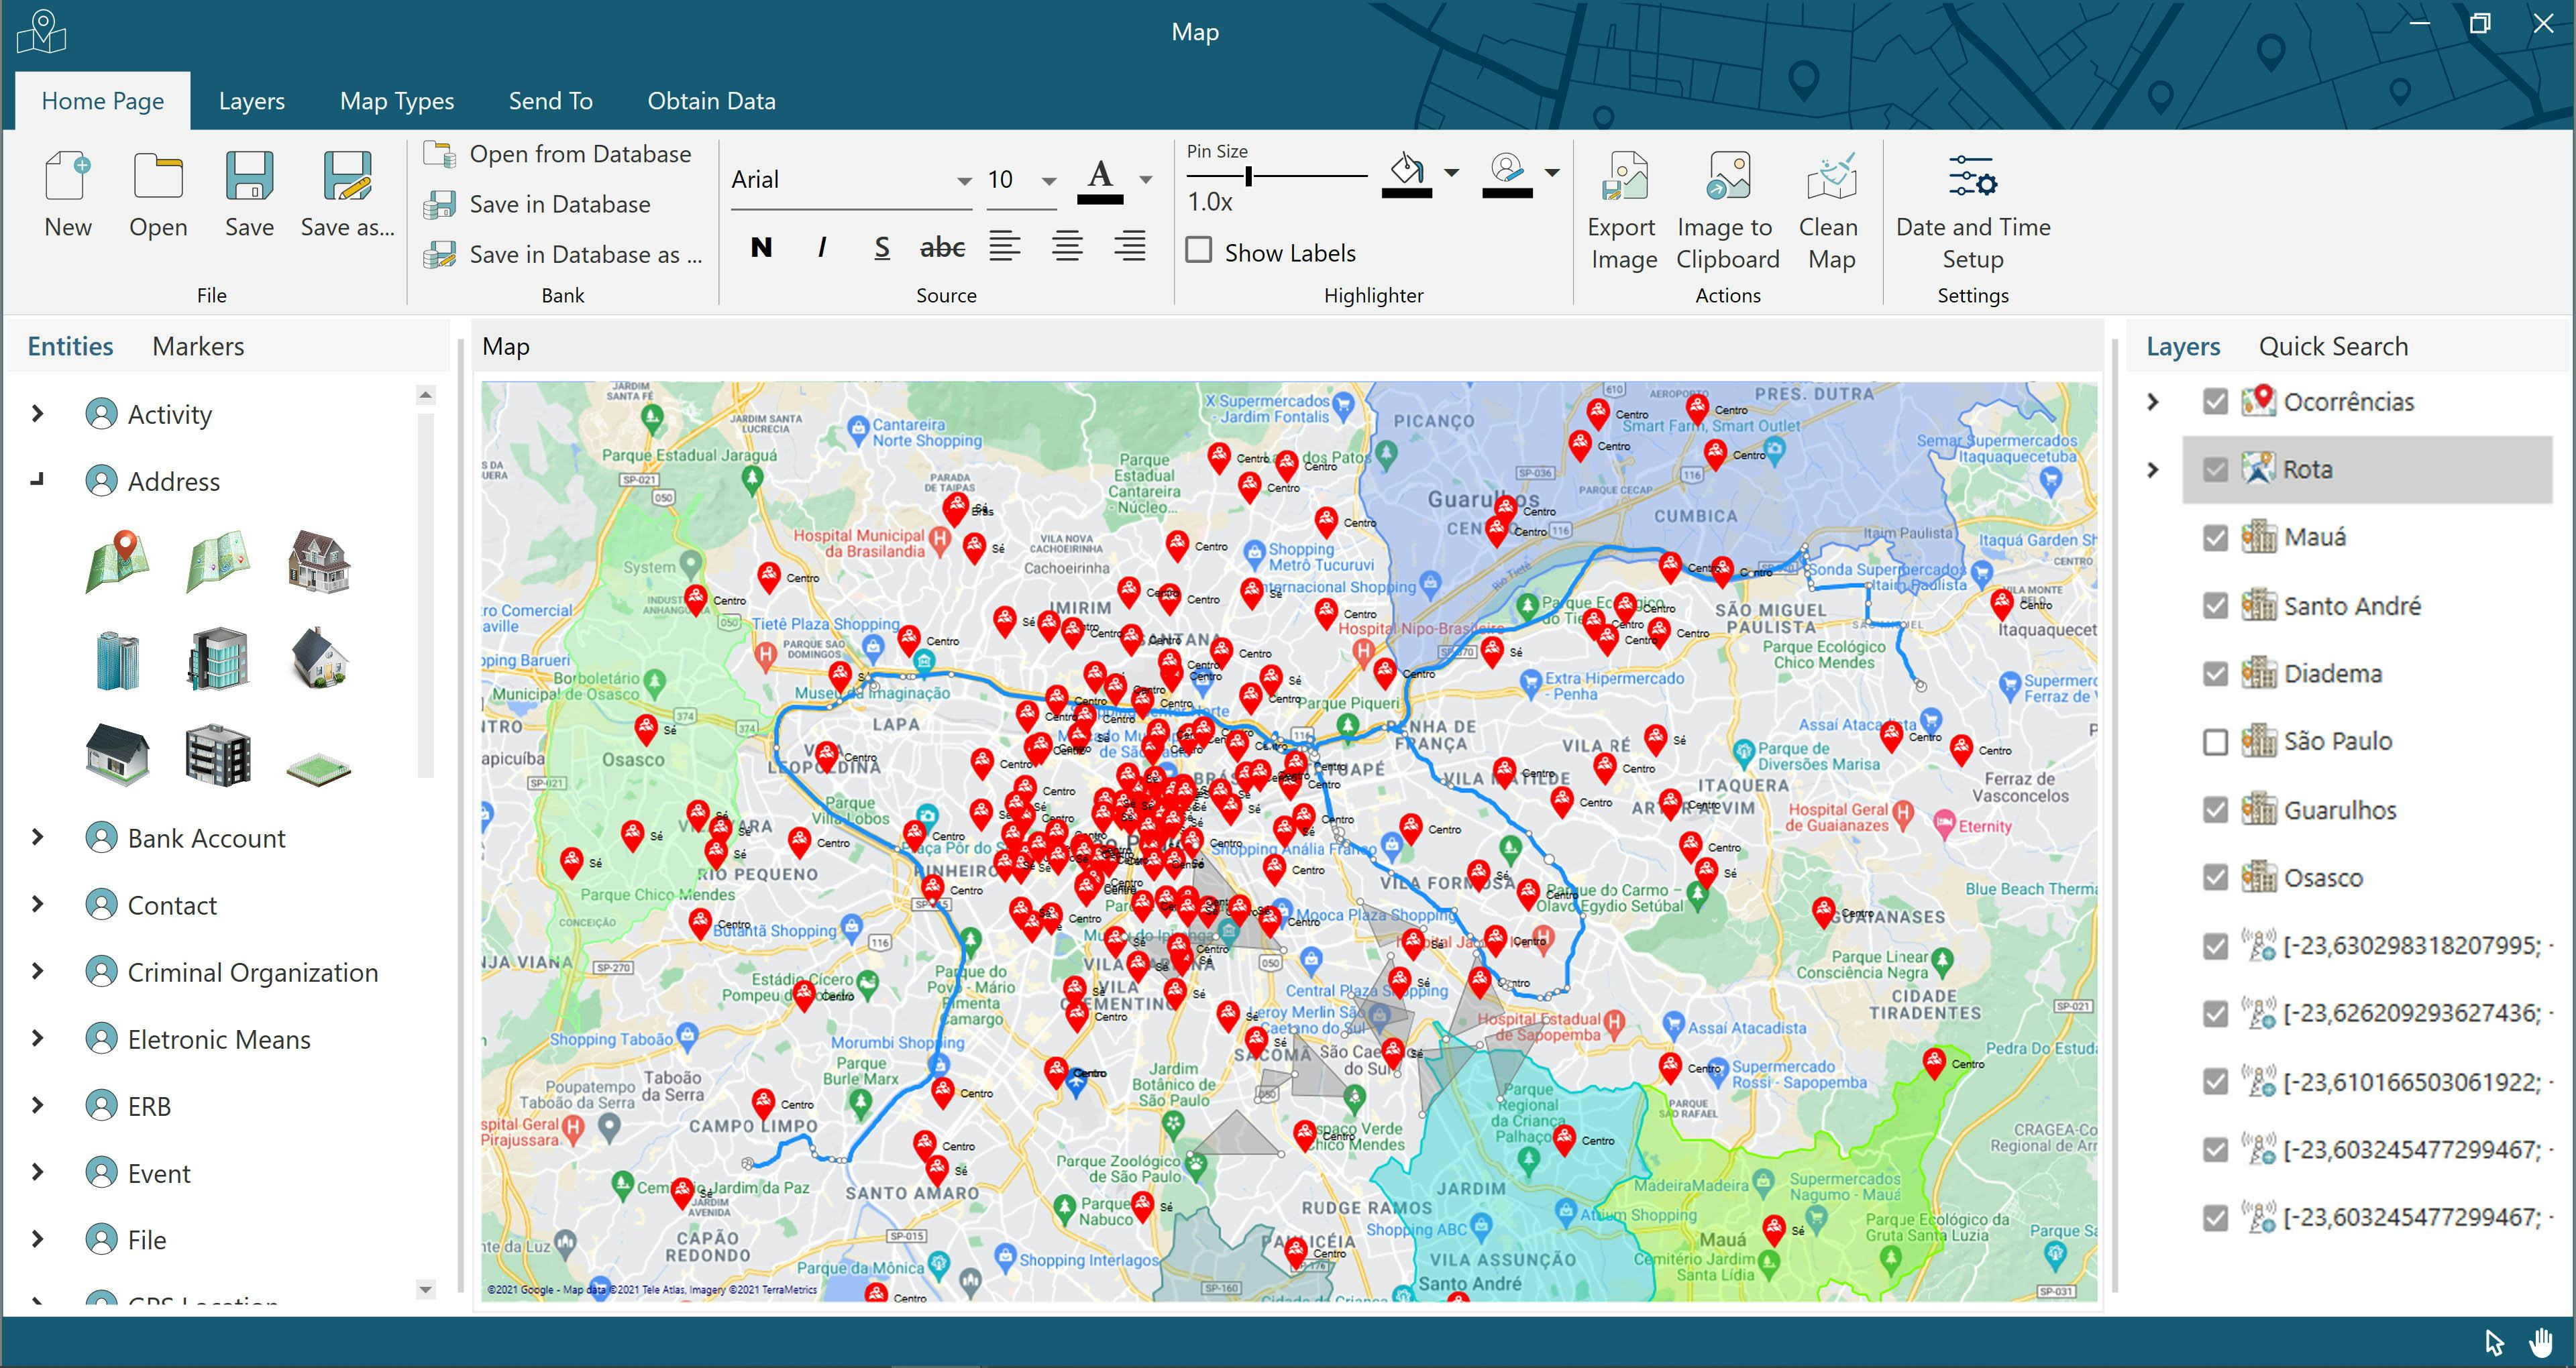Apply strikethrough formatting in Source group
The height and width of the screenshot is (1368, 2576).
point(941,247)
